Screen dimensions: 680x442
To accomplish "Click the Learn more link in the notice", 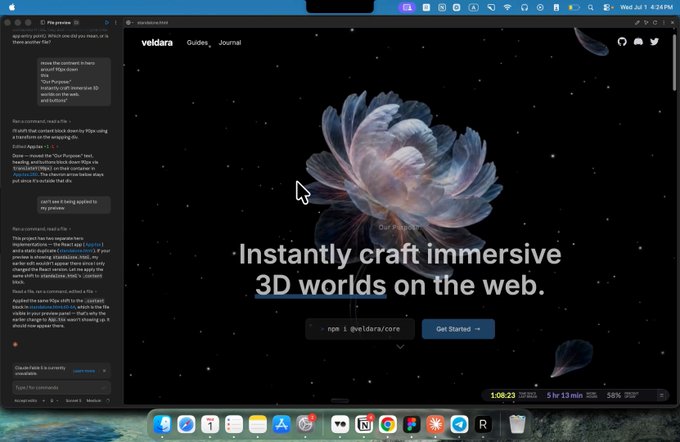I will (x=84, y=371).
